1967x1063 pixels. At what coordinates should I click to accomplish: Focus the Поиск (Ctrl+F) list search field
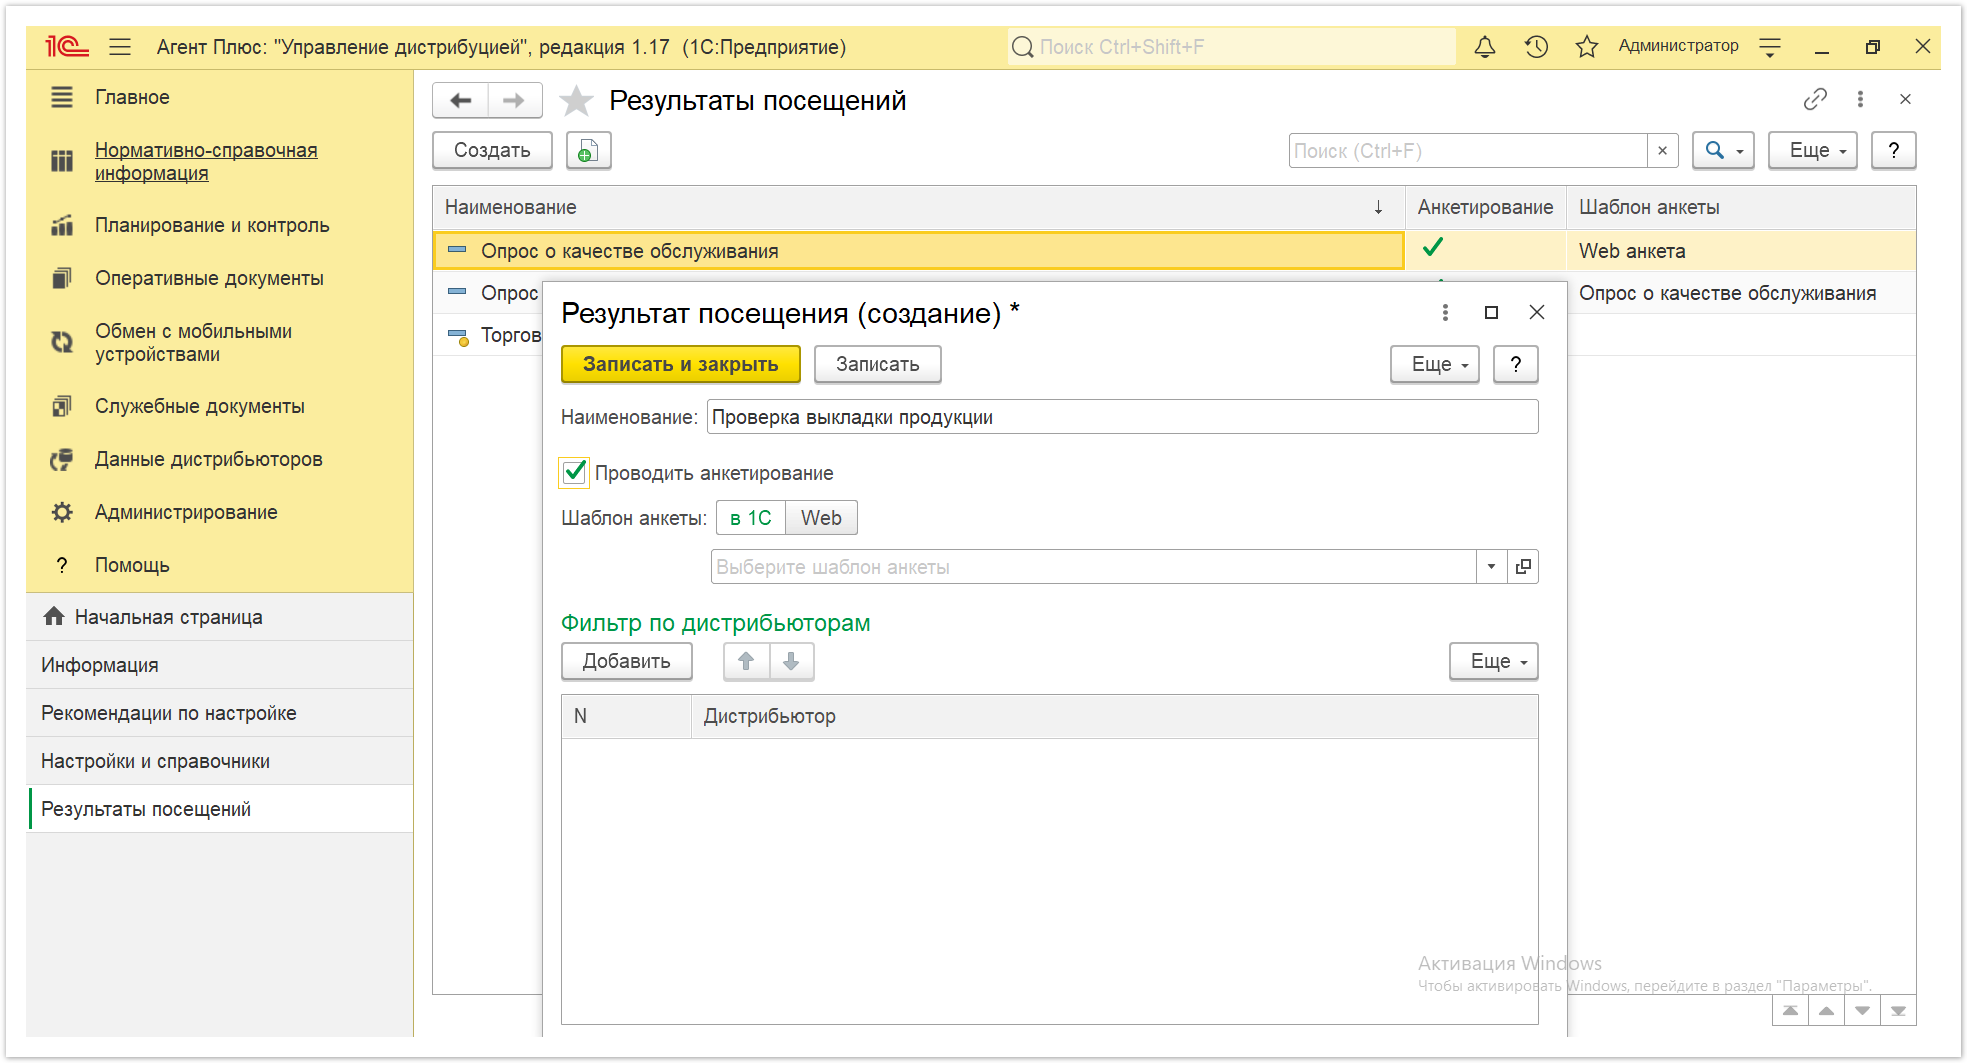1468,151
